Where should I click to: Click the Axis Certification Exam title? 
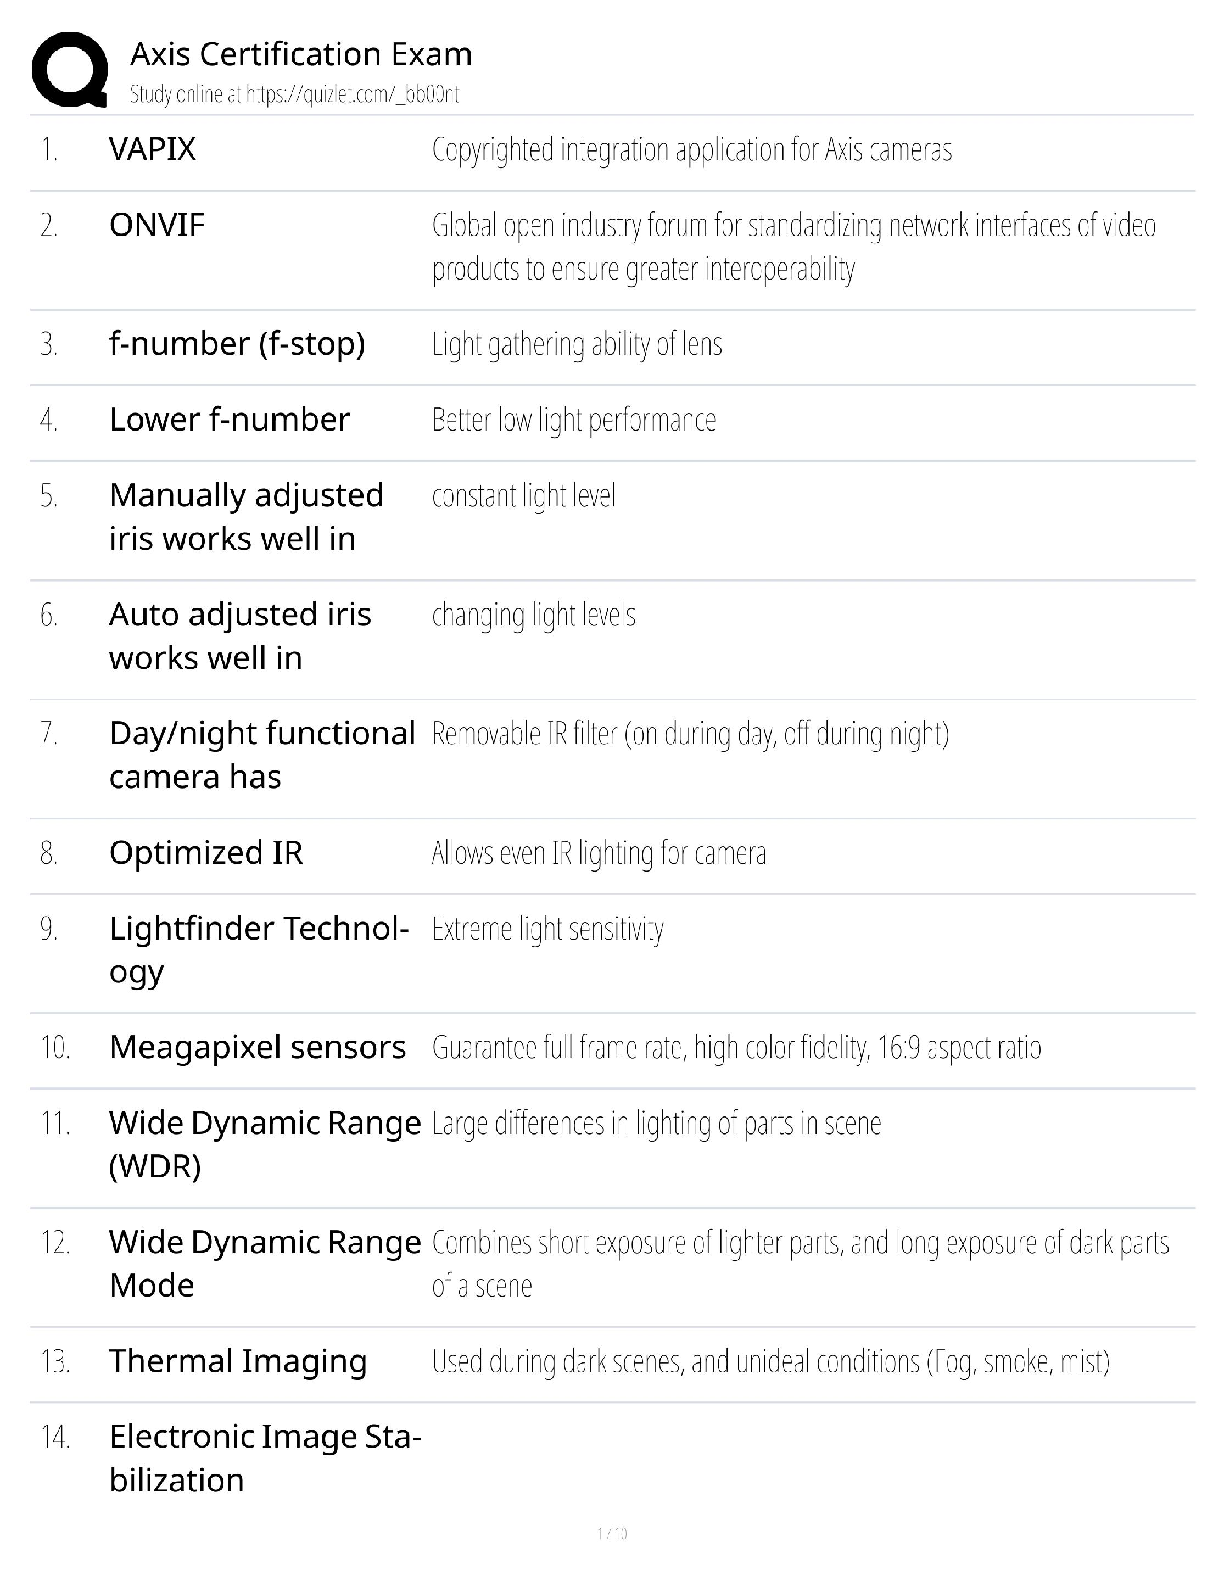click(301, 54)
